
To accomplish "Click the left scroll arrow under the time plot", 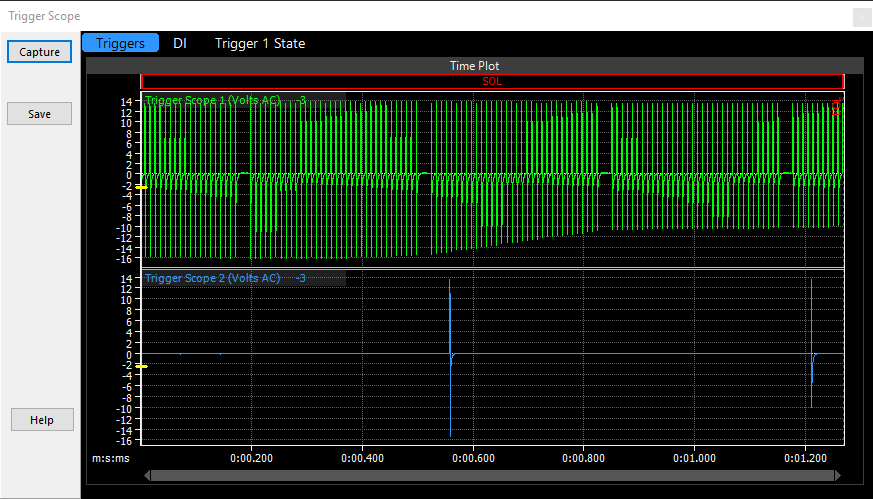I will click(x=150, y=476).
